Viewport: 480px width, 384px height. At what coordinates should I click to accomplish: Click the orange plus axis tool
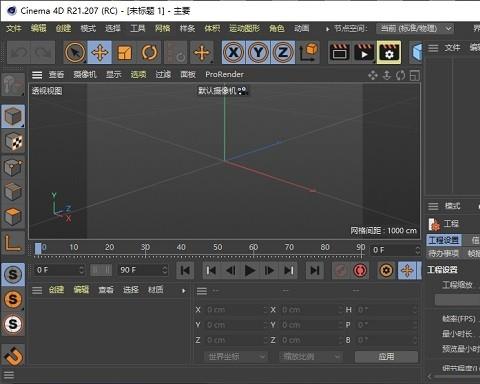202,52
